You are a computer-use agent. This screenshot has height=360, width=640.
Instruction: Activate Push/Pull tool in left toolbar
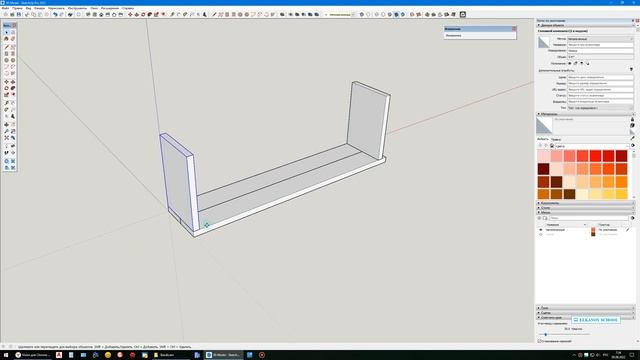point(13,82)
